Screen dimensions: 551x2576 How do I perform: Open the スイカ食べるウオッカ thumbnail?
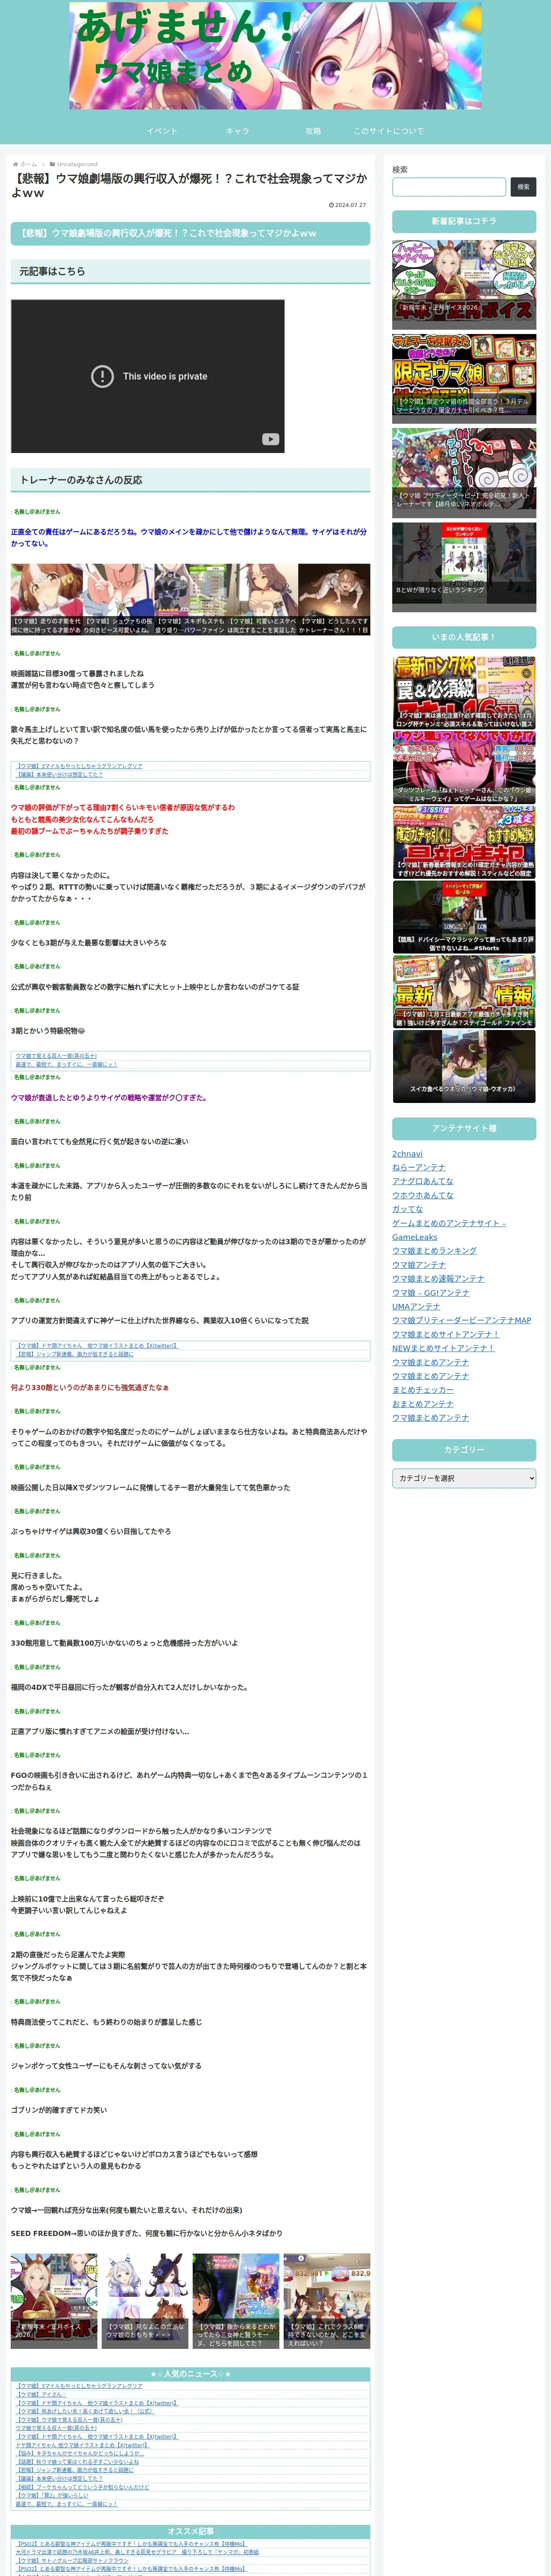[464, 1067]
